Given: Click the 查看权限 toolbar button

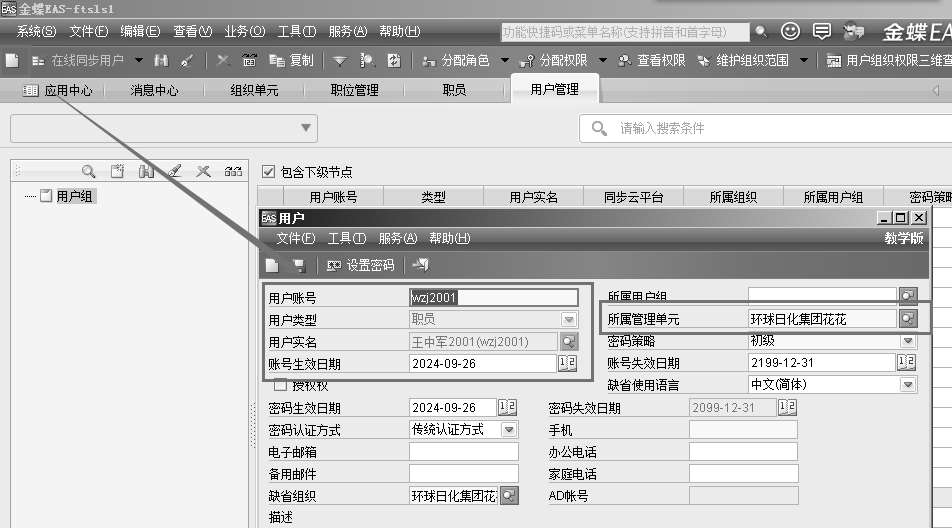Looking at the screenshot, I should (652, 61).
